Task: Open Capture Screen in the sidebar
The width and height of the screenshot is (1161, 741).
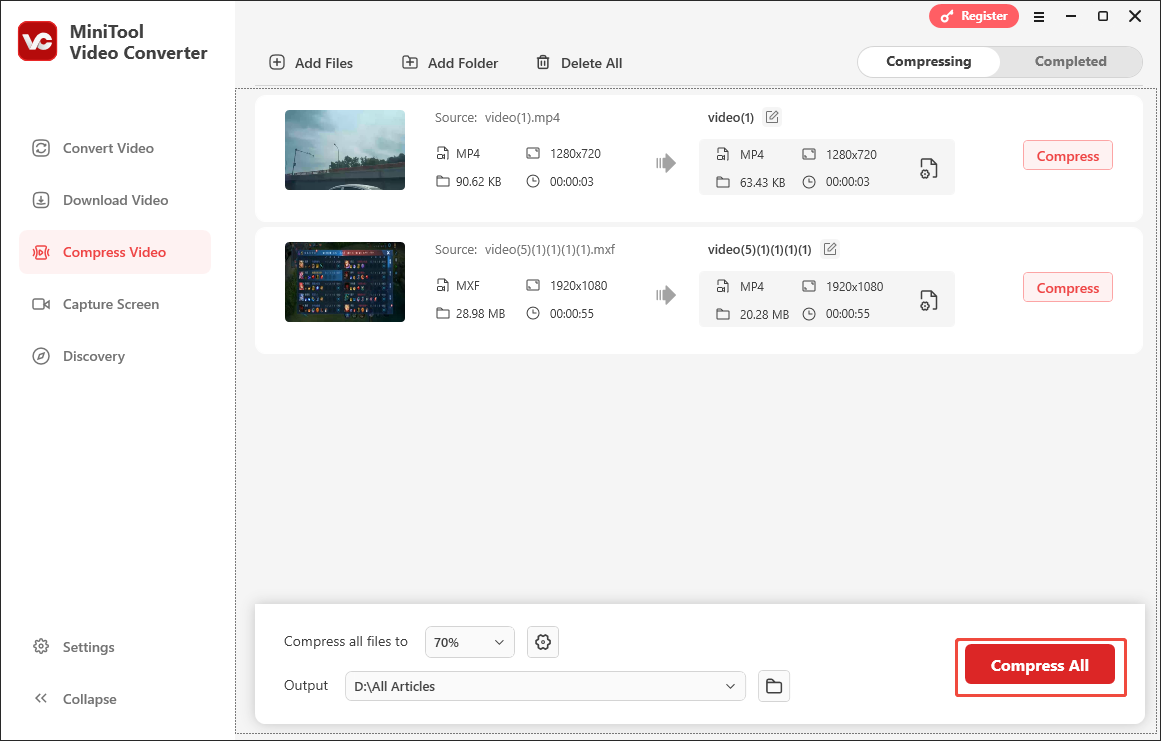Action: pos(115,304)
